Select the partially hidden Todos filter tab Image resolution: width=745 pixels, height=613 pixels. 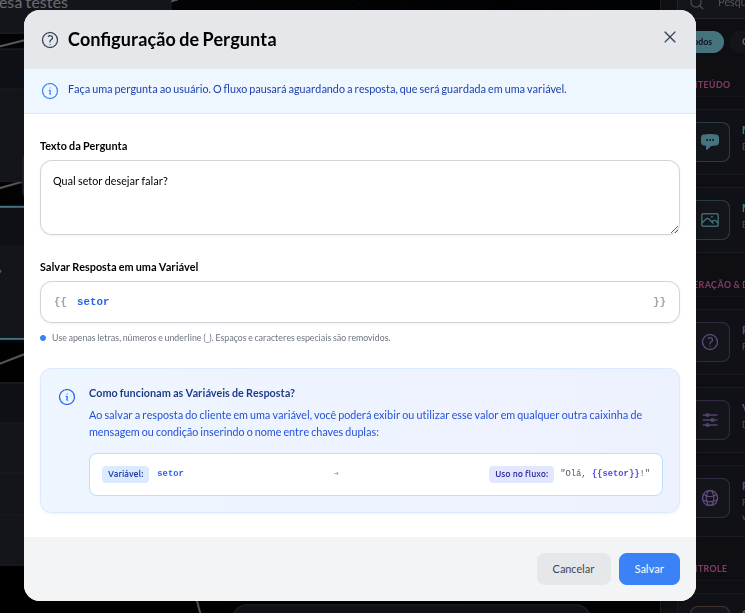(x=709, y=42)
